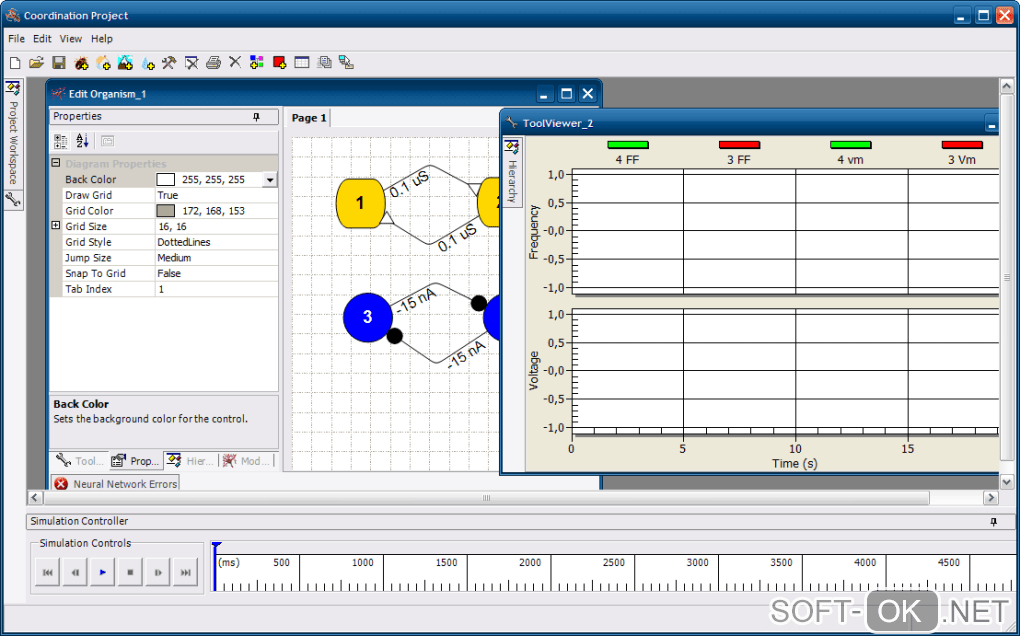
Task: Click the vertical scrollbar down arrow
Action: pos(1006,482)
